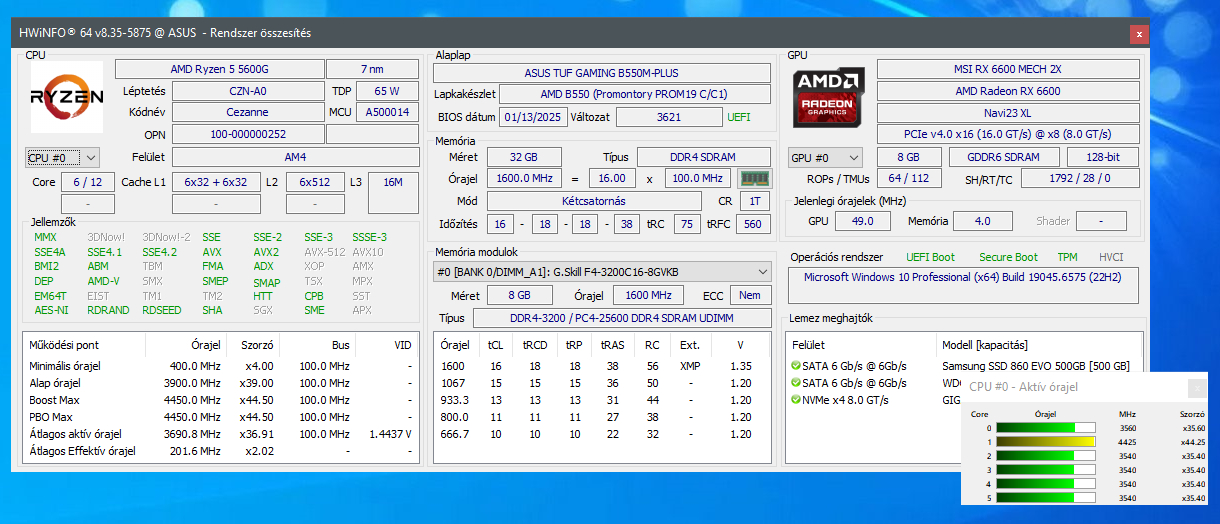Click the green memory module icon
This screenshot has height=524, width=1220.
pos(754,179)
